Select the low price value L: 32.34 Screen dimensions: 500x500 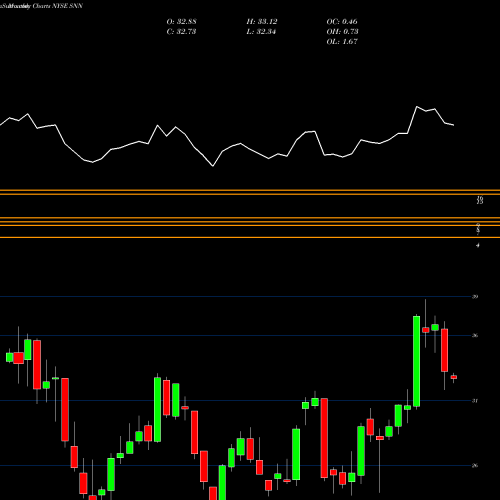tap(261, 32)
